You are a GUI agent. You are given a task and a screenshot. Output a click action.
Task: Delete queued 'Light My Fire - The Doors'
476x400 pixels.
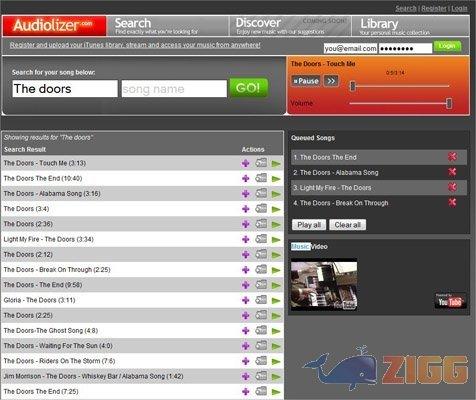pyautogui.click(x=452, y=187)
